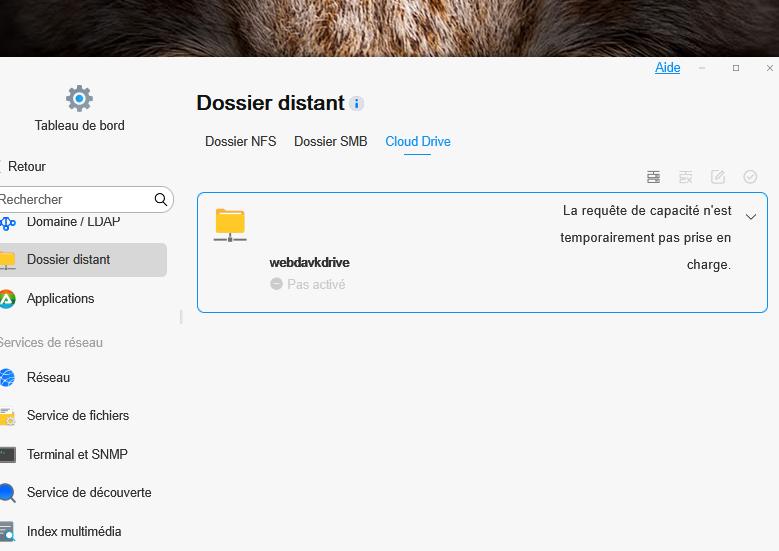Open the Aide help link
Image resolution: width=779 pixels, height=551 pixels.
(667, 68)
